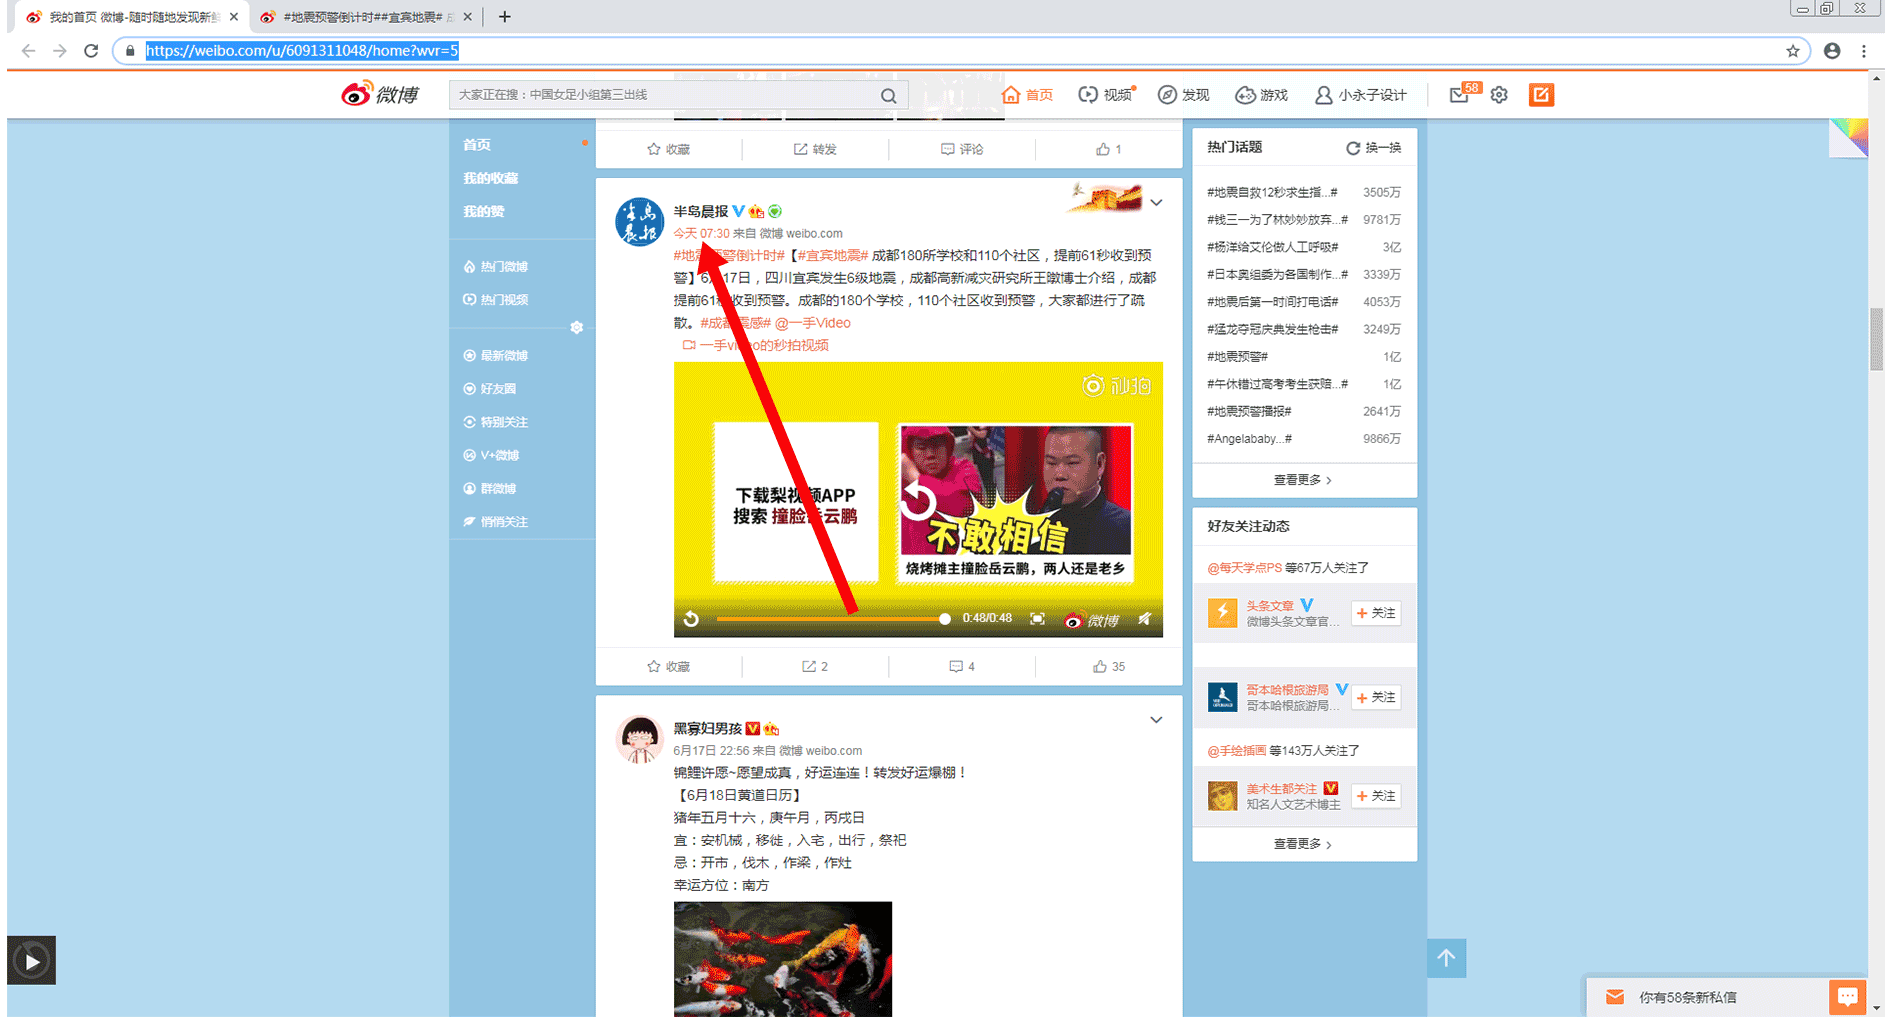This screenshot has height=1017, width=1892.
Task: Enter fullscreen on the video player
Action: [1037, 619]
